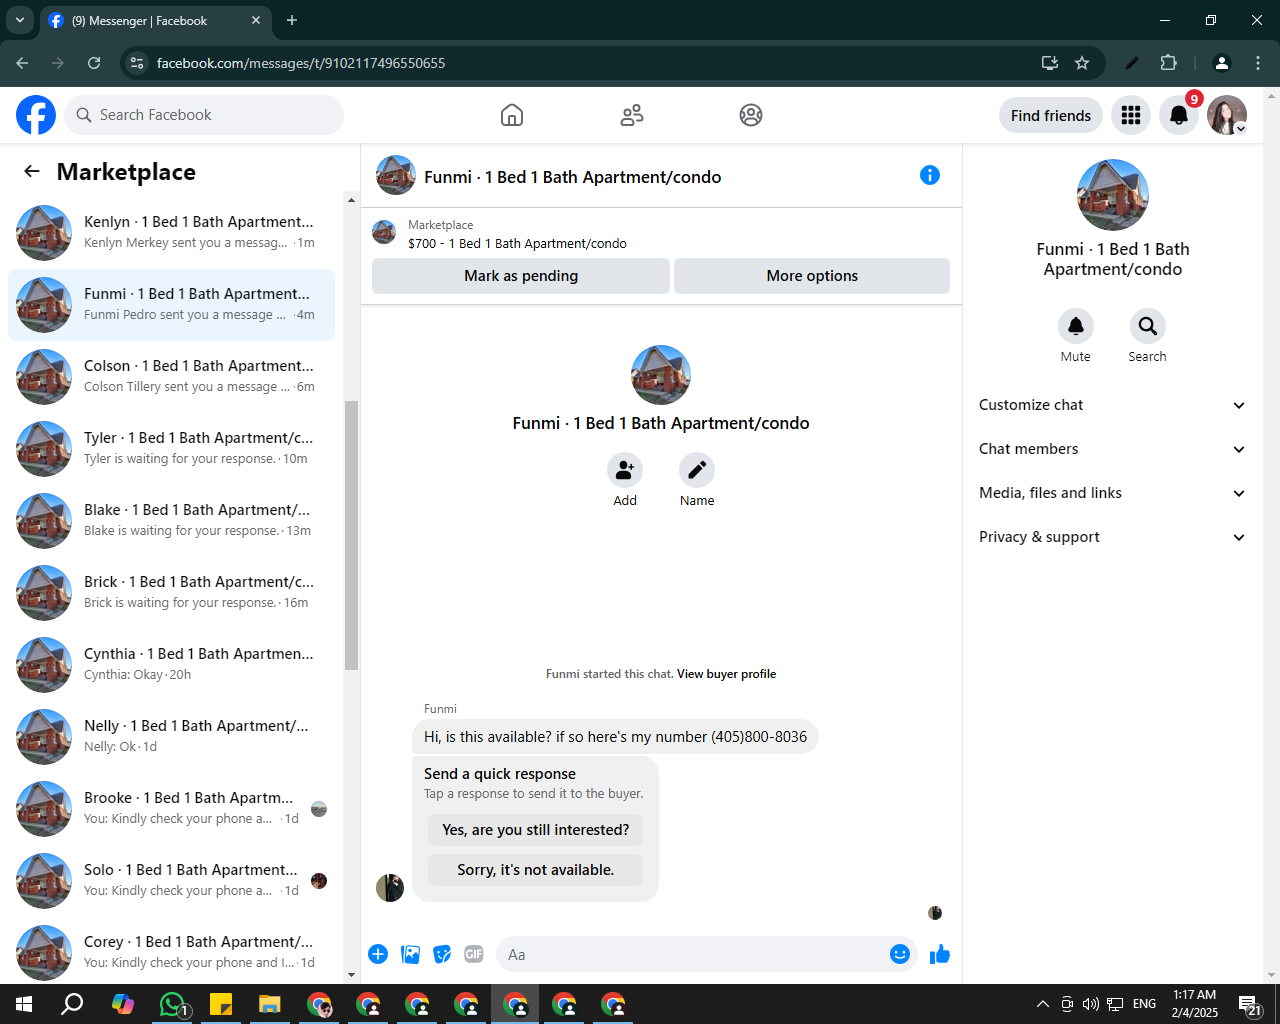Screen dimensions: 1280x1024
Task: Open Blake's apartment conversation
Action: [x=171, y=520]
